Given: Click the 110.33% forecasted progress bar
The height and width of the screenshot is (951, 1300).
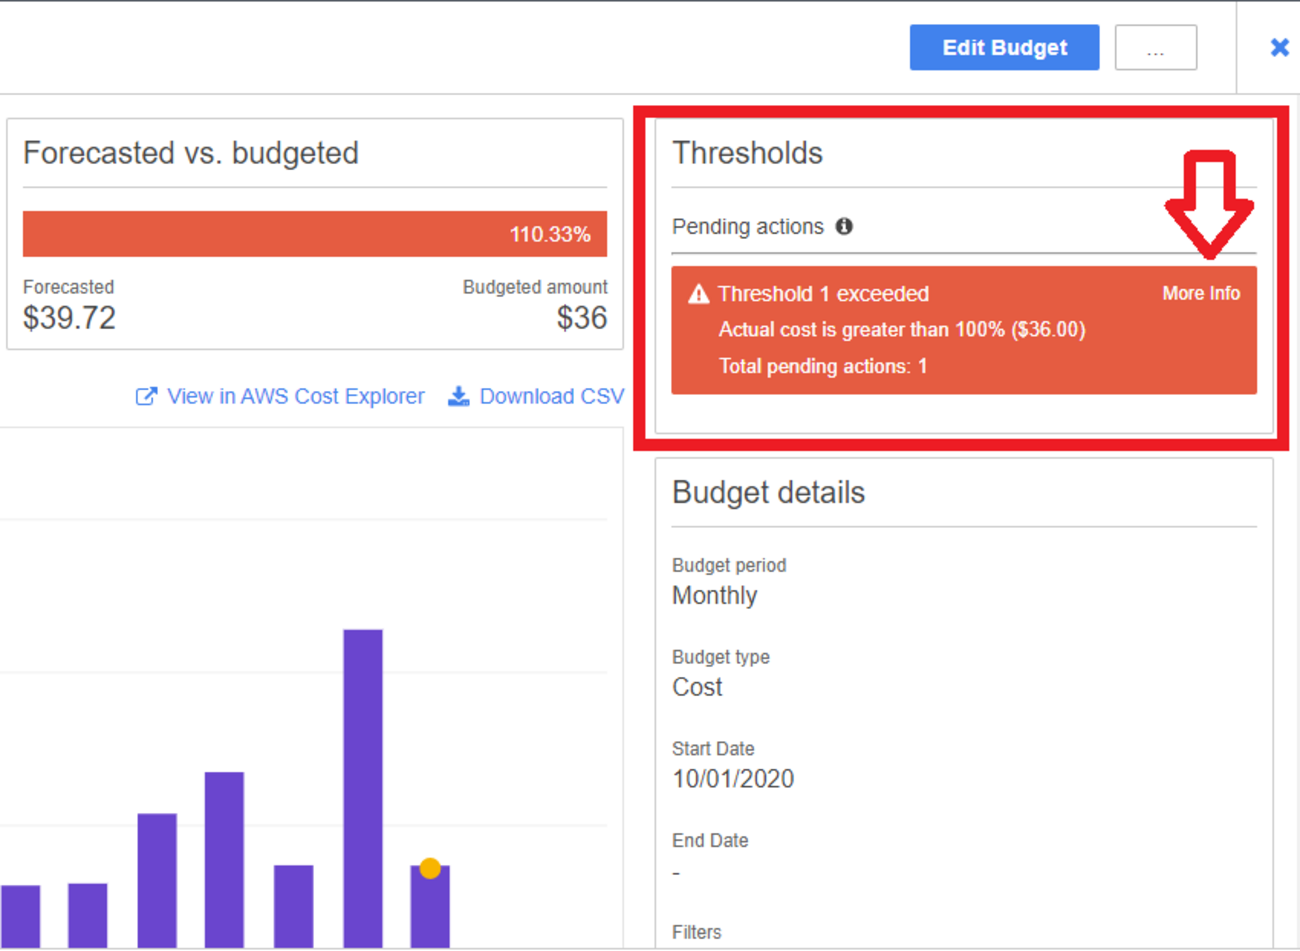Looking at the screenshot, I should [x=314, y=234].
